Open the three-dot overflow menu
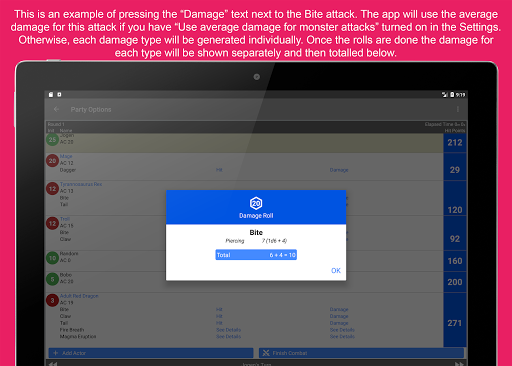The image size is (512, 366). (x=458, y=109)
